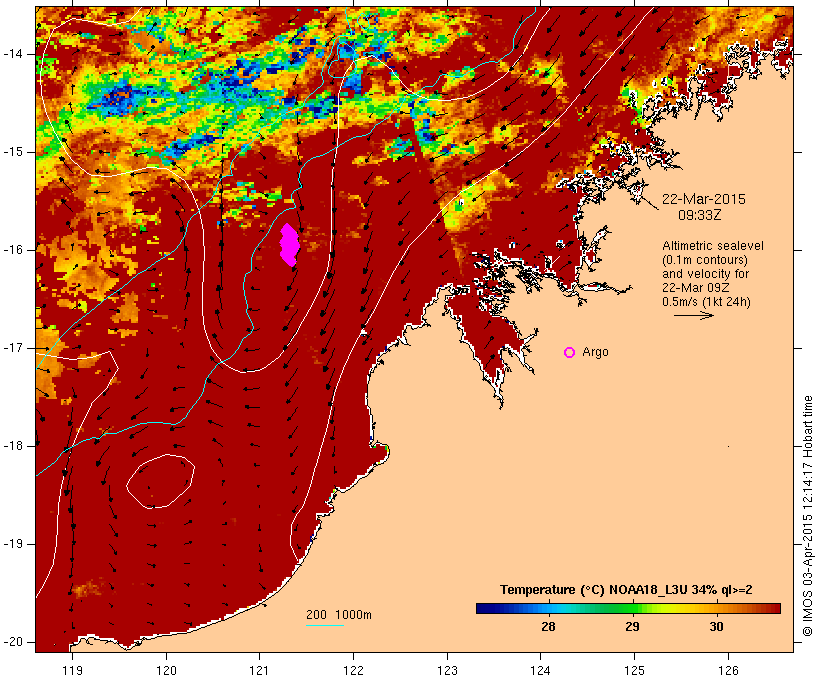Viewport: 820px width, 680px height.
Task: Click the '-19' latitude axis label
Action: 13,544
